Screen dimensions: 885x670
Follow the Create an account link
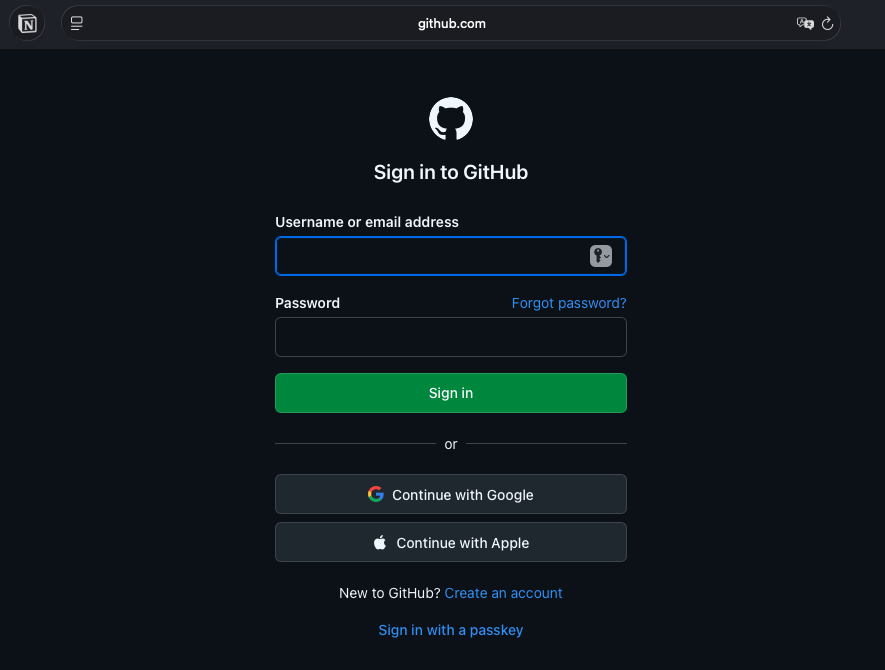(x=503, y=593)
